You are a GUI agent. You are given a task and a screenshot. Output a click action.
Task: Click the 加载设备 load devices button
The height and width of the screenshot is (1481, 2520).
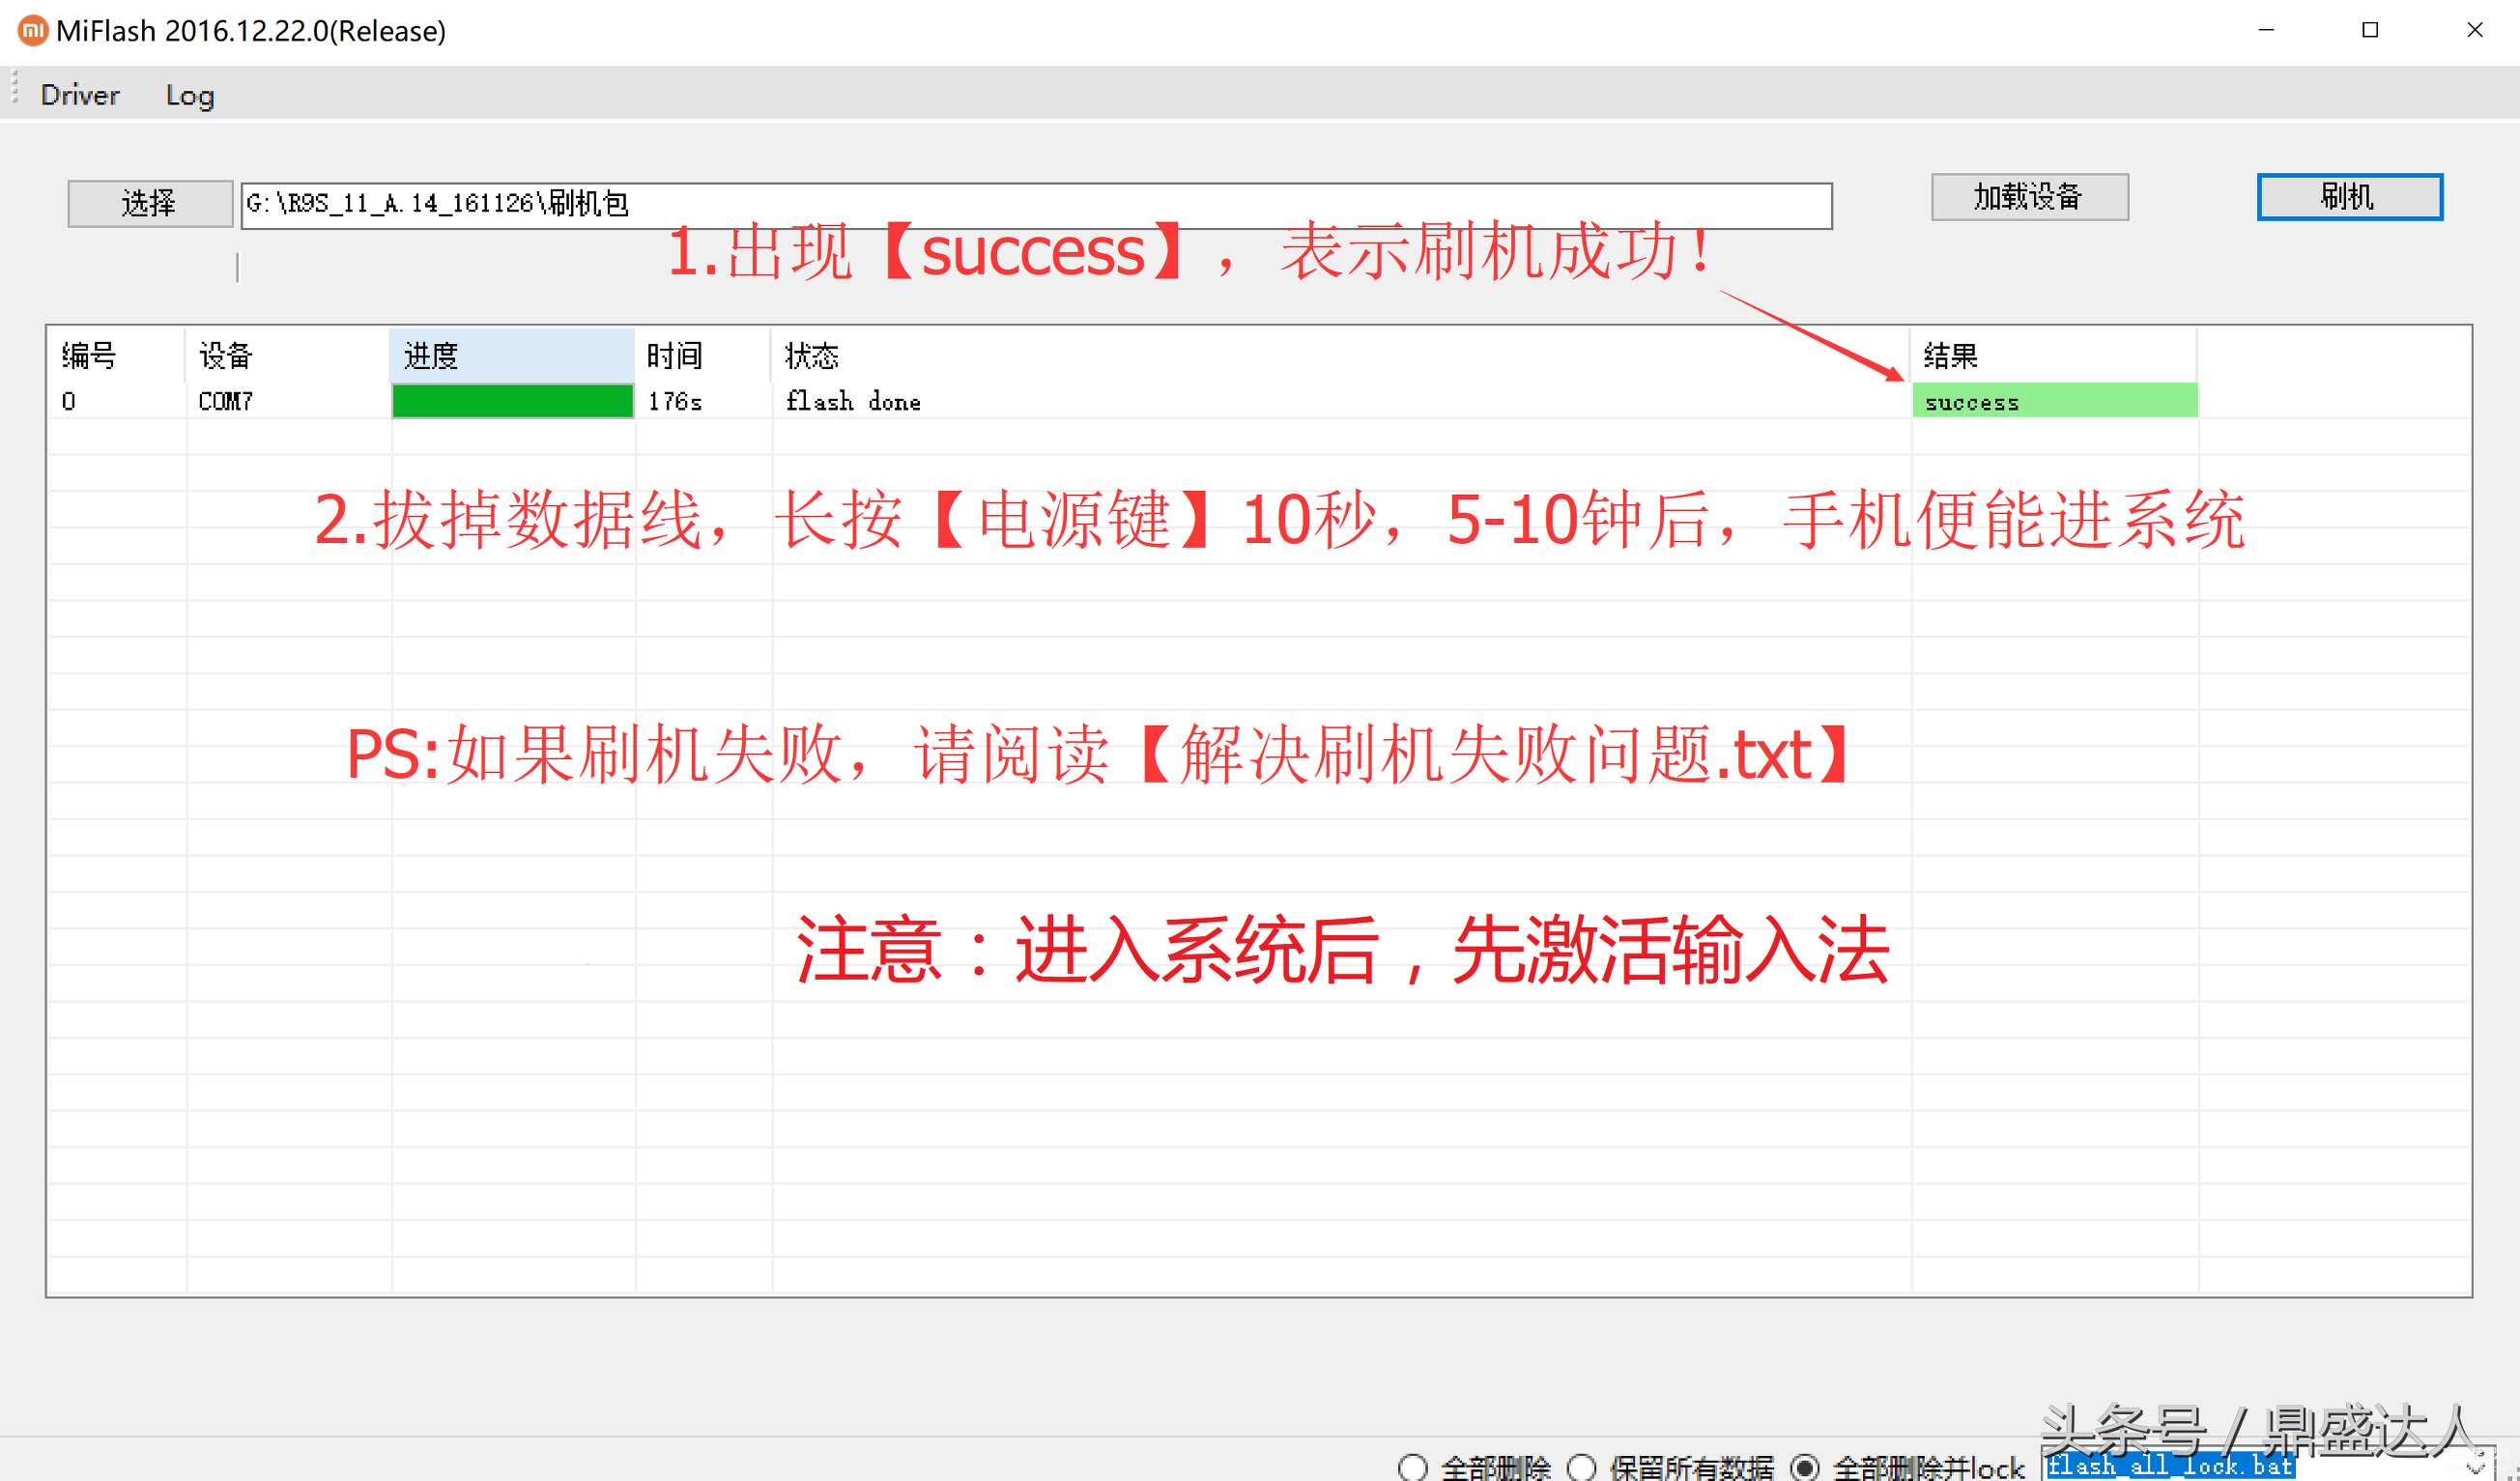2029,197
